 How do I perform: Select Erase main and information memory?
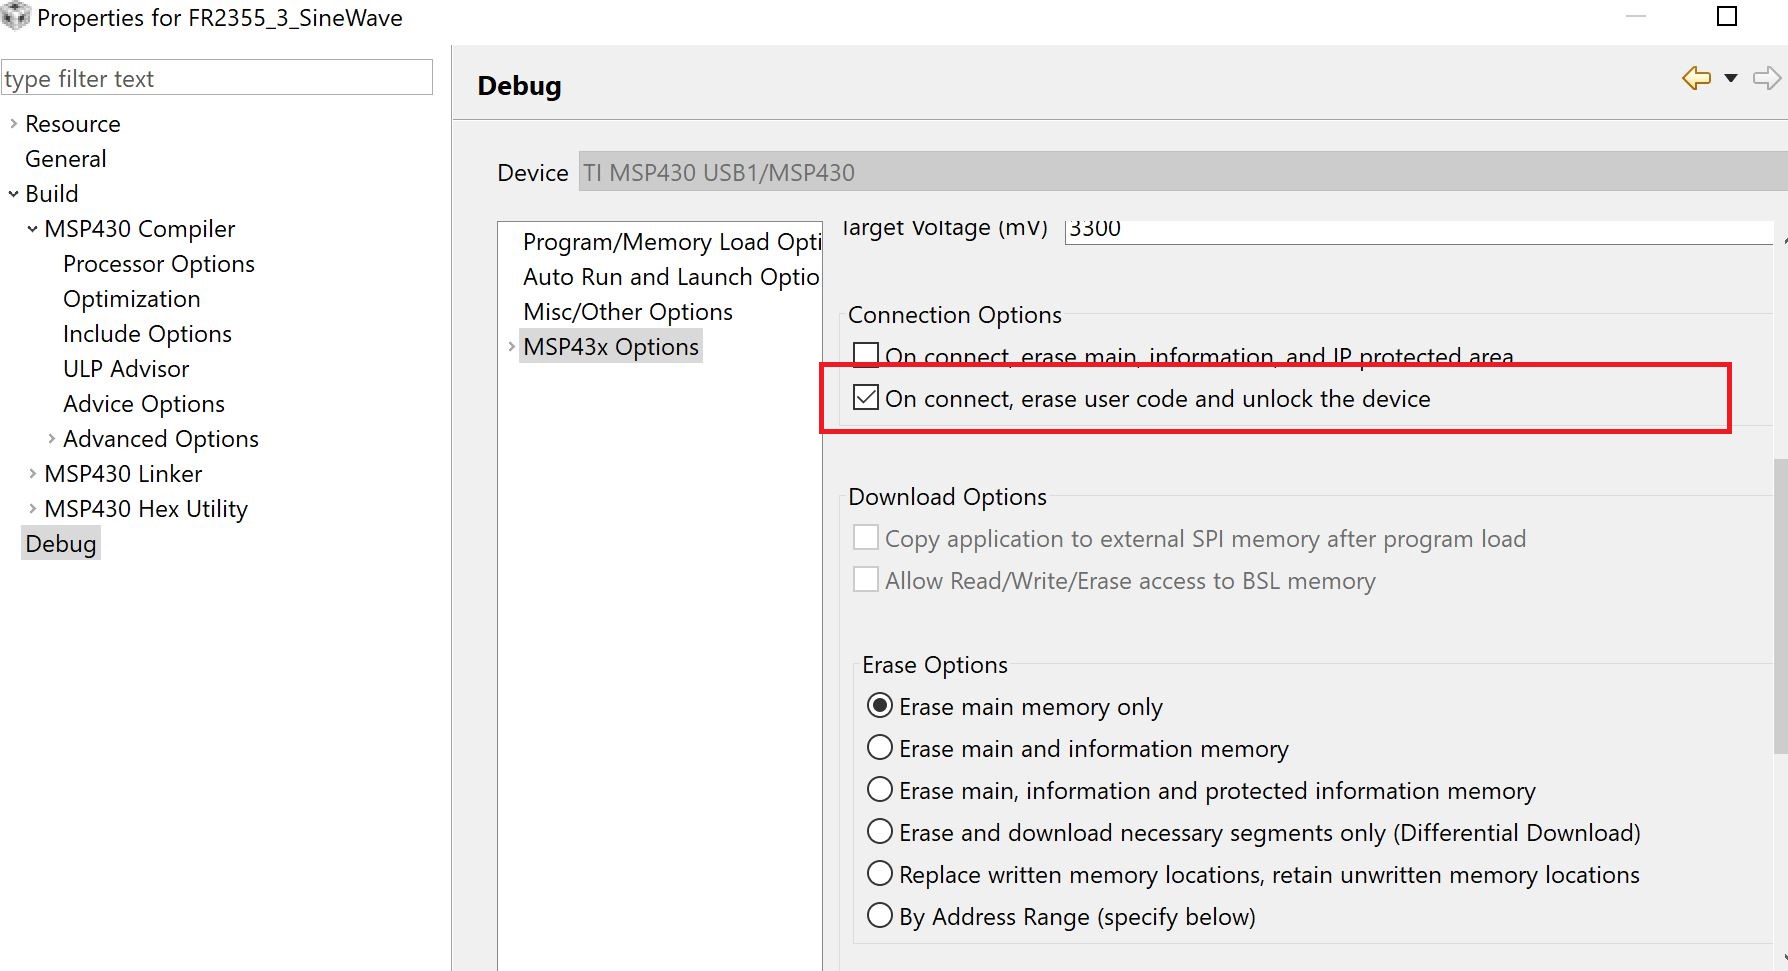880,748
